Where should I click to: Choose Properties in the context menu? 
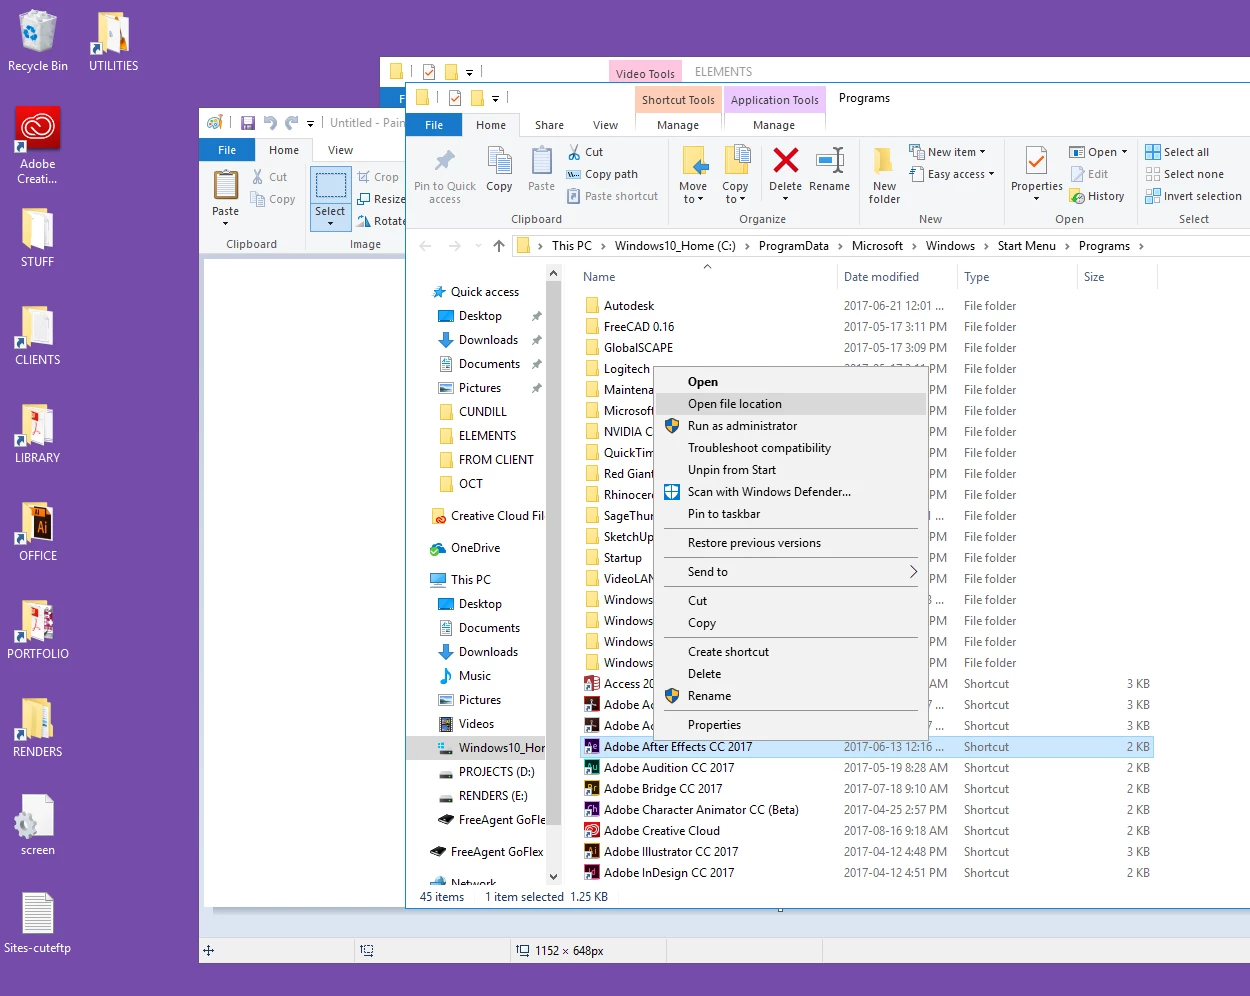[x=790, y=725]
